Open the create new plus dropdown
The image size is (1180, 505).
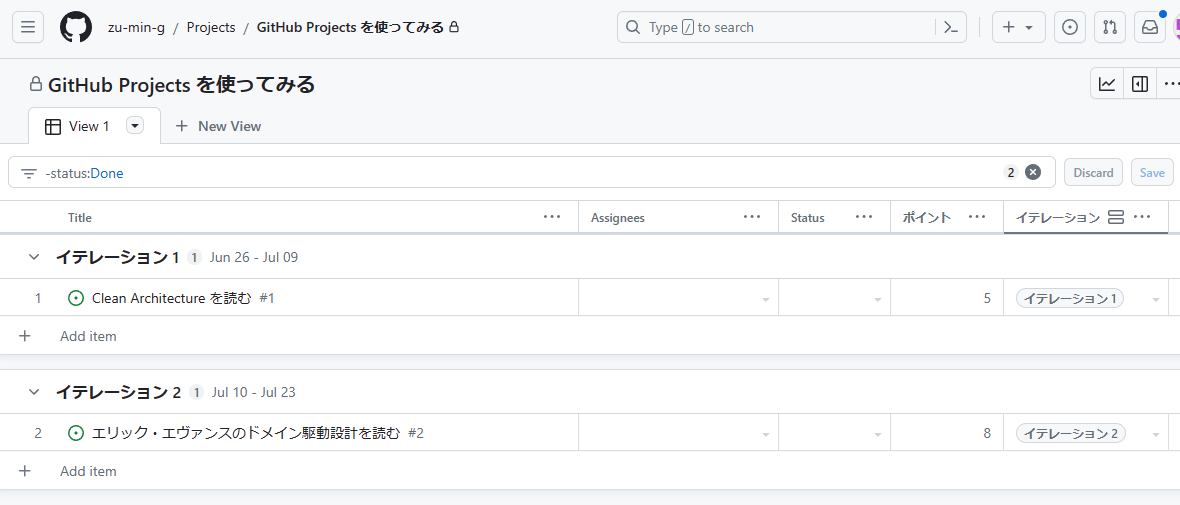click(x=1018, y=28)
